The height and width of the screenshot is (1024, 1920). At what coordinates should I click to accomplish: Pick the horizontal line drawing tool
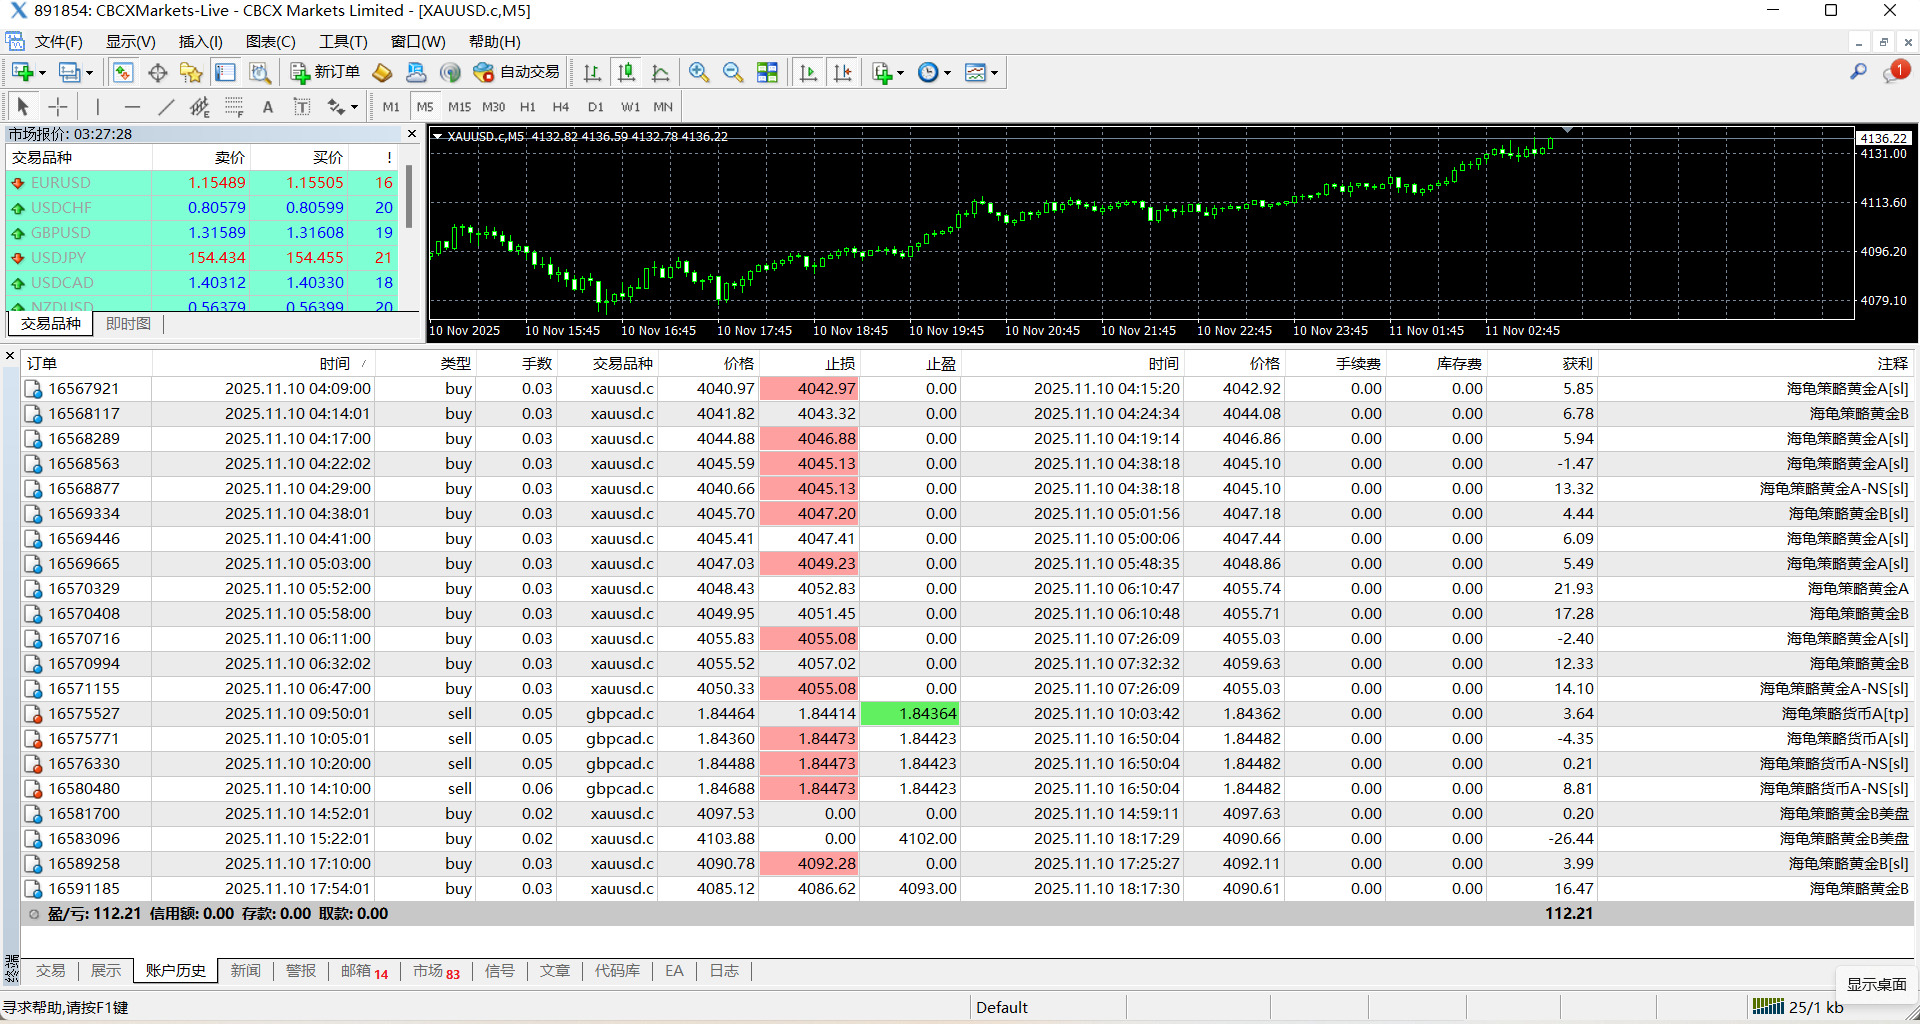(x=132, y=107)
